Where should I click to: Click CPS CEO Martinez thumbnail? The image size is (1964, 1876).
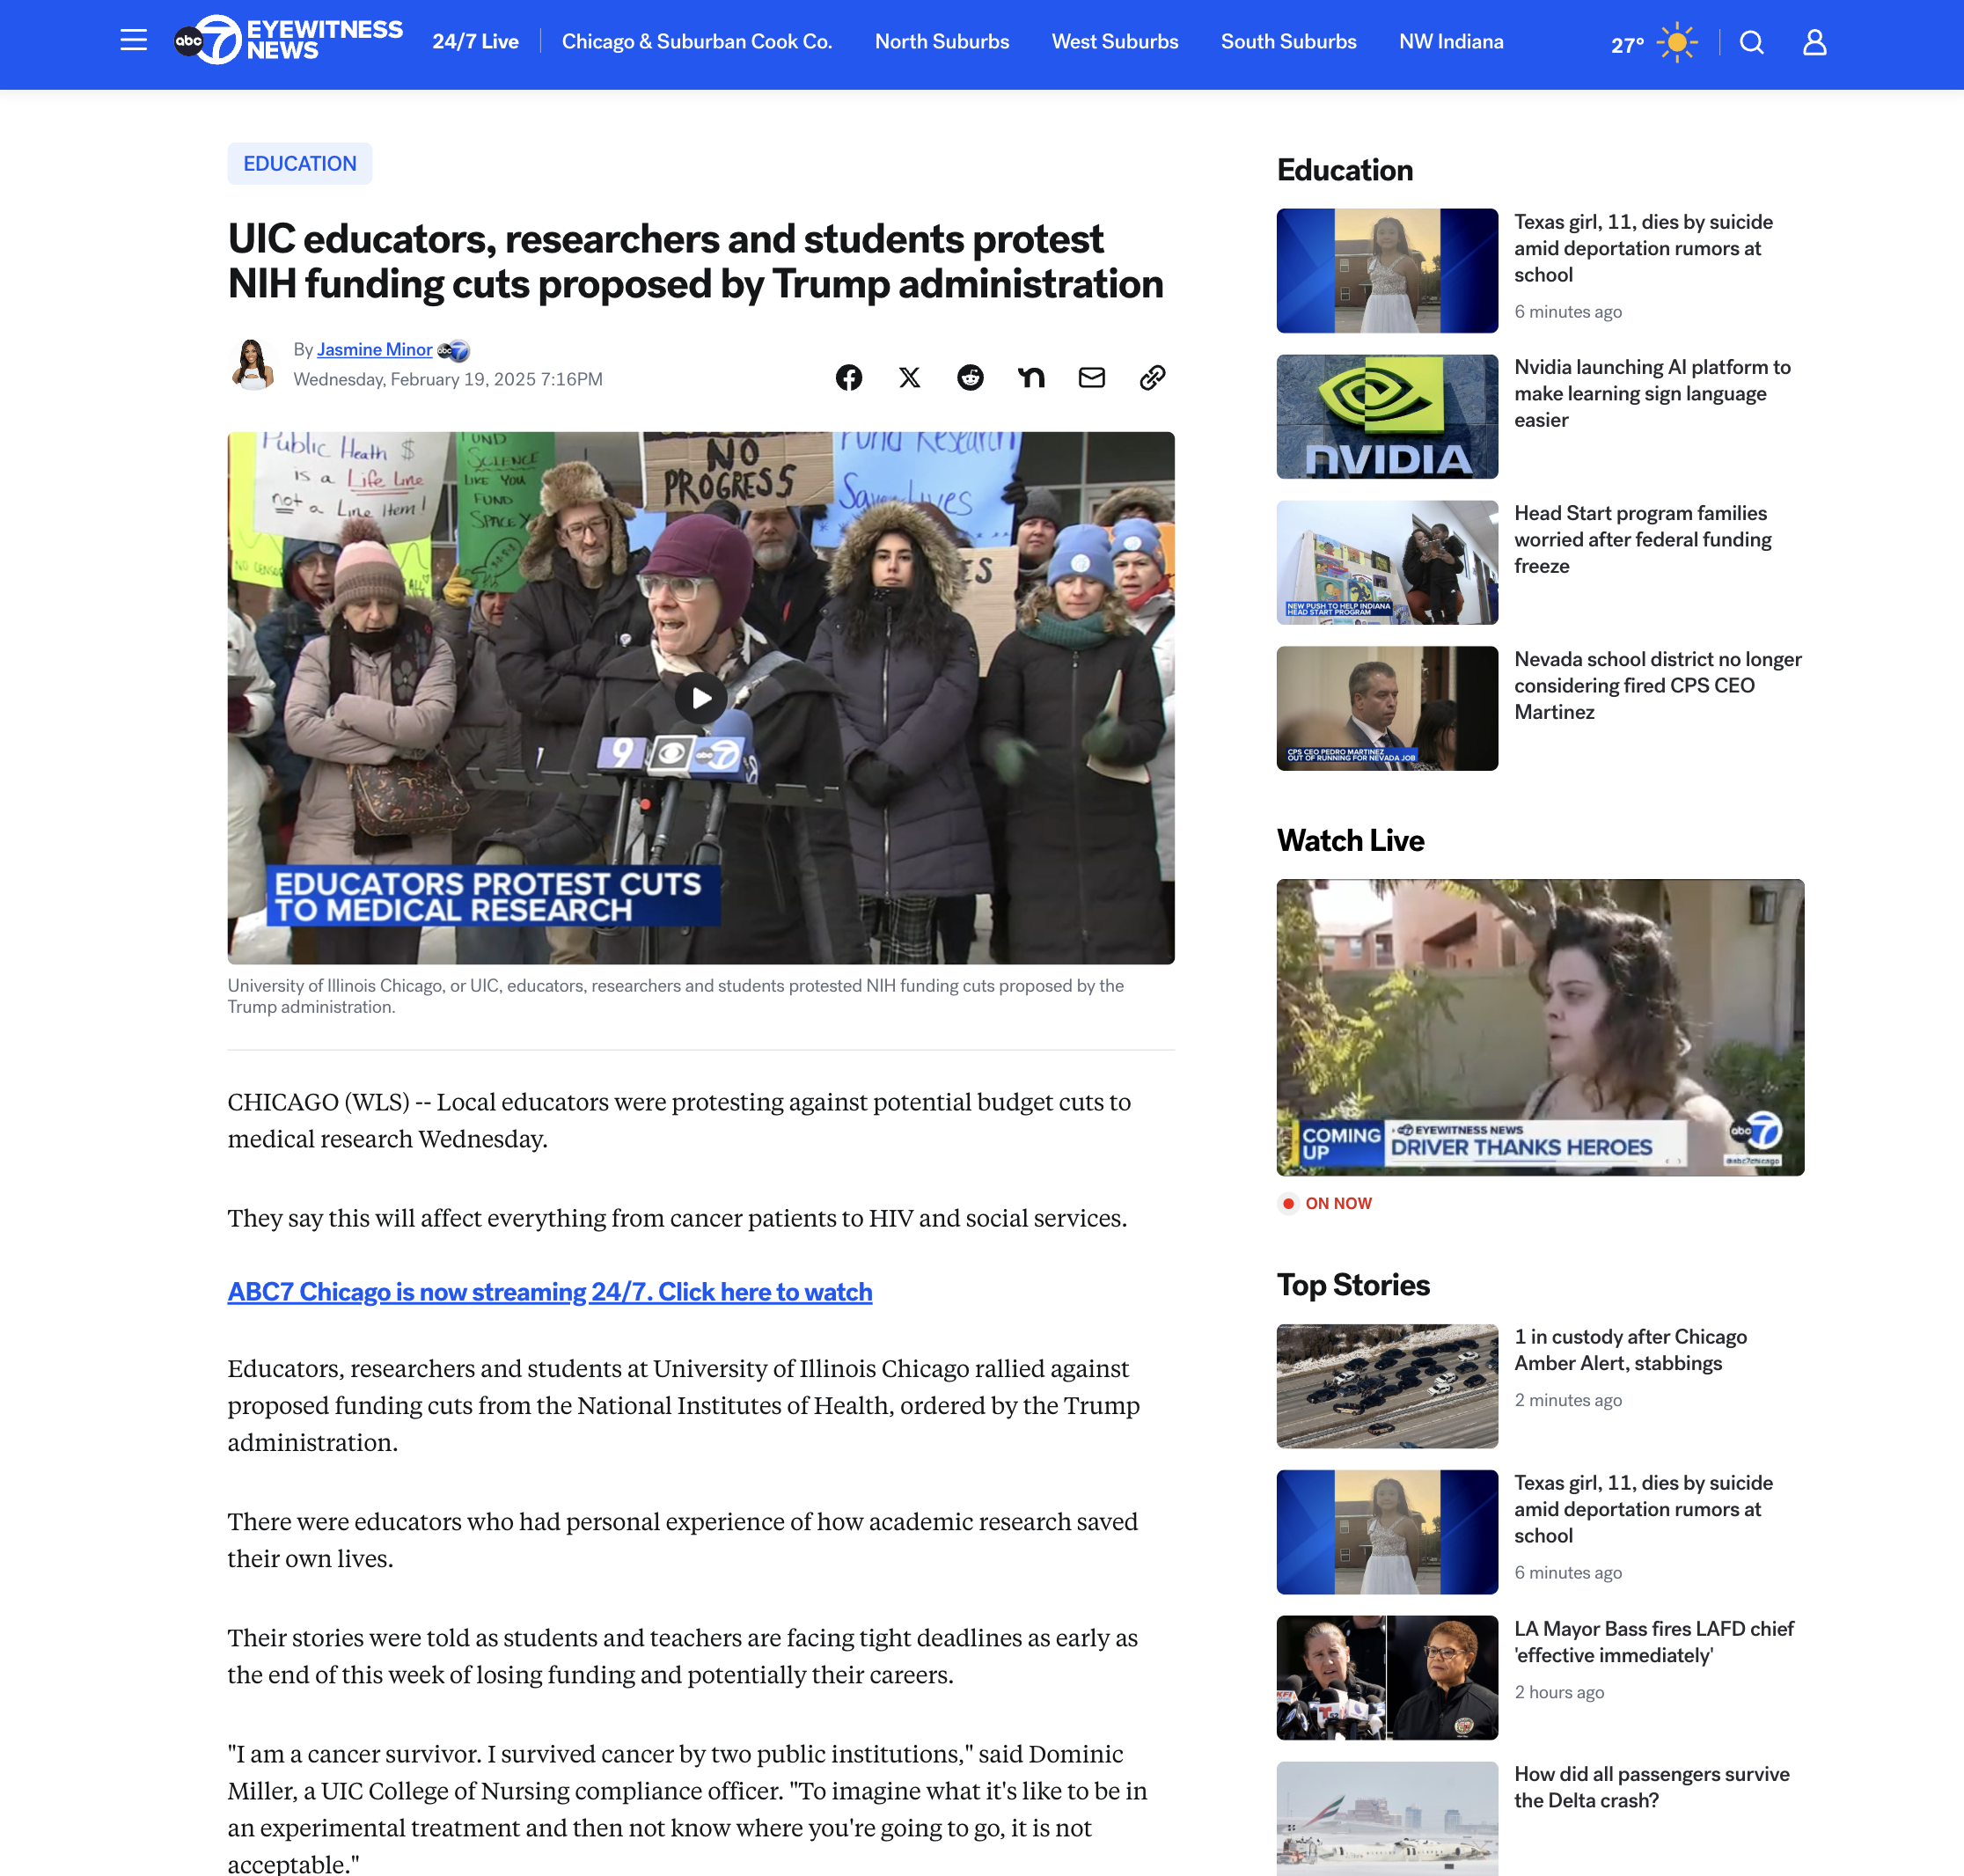coord(1387,709)
